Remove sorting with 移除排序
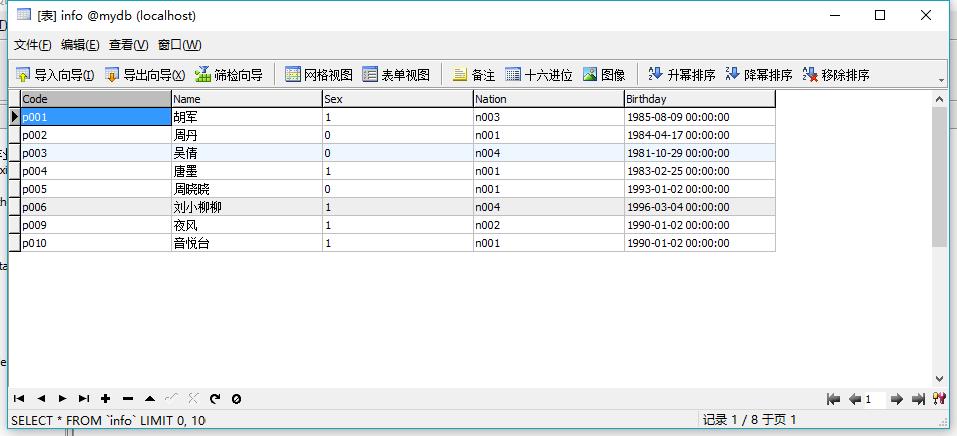957x436 pixels. [836, 75]
